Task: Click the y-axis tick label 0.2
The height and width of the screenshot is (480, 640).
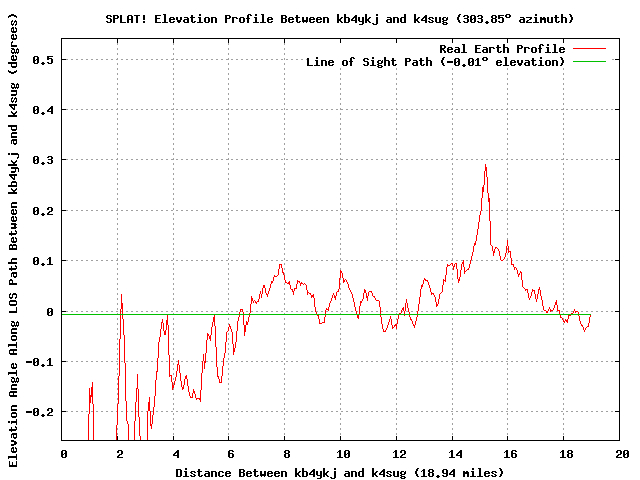Action: click(43, 211)
